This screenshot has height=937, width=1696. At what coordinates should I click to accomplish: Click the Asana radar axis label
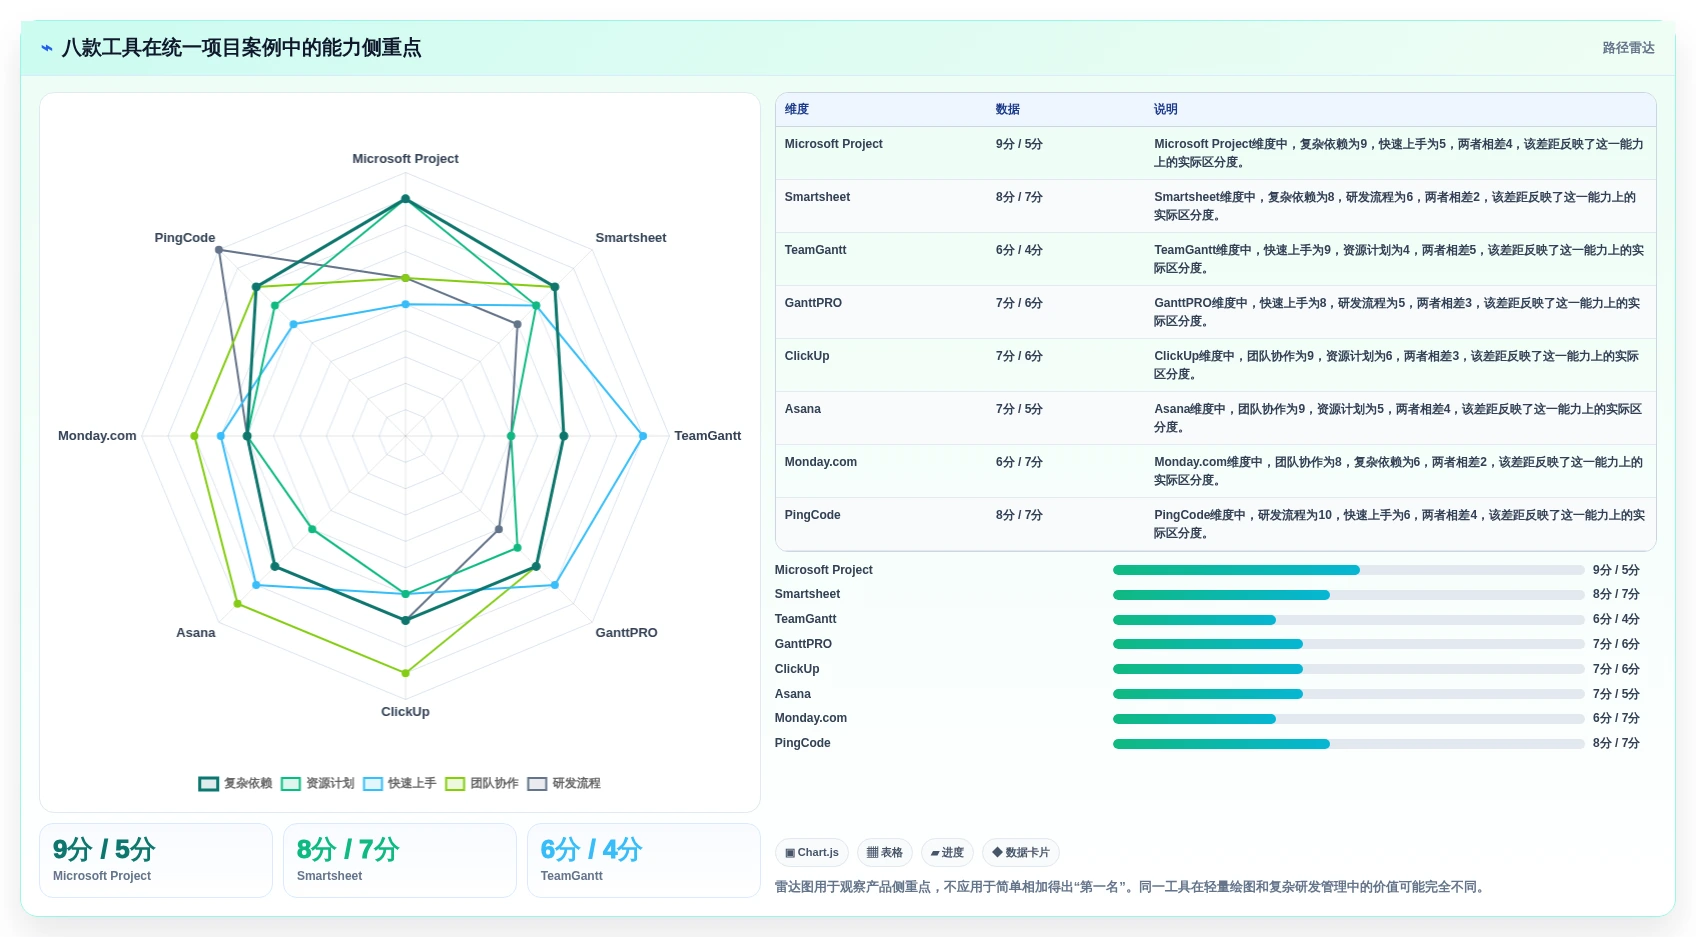click(x=196, y=633)
